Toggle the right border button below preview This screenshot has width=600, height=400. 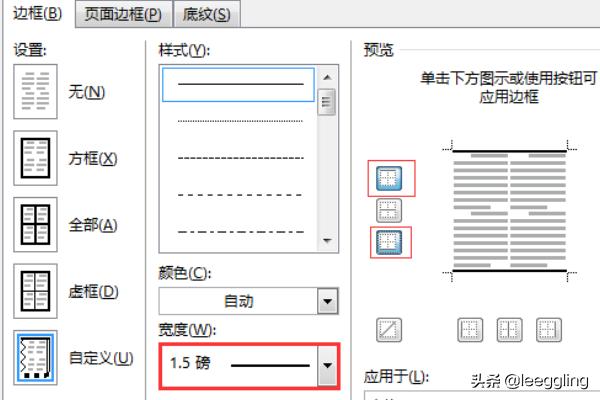[x=549, y=330]
